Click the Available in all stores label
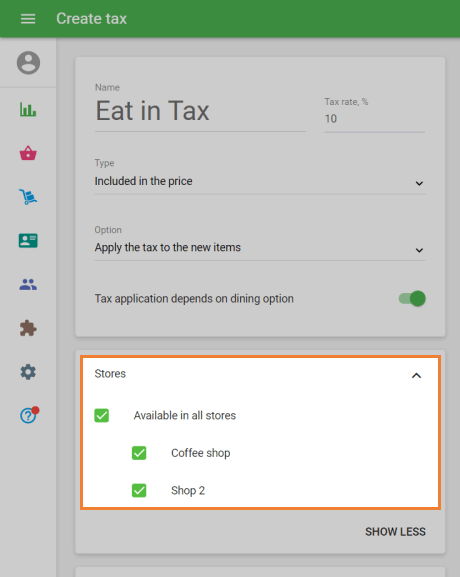Image resolution: width=460 pixels, height=577 pixels. [185, 415]
